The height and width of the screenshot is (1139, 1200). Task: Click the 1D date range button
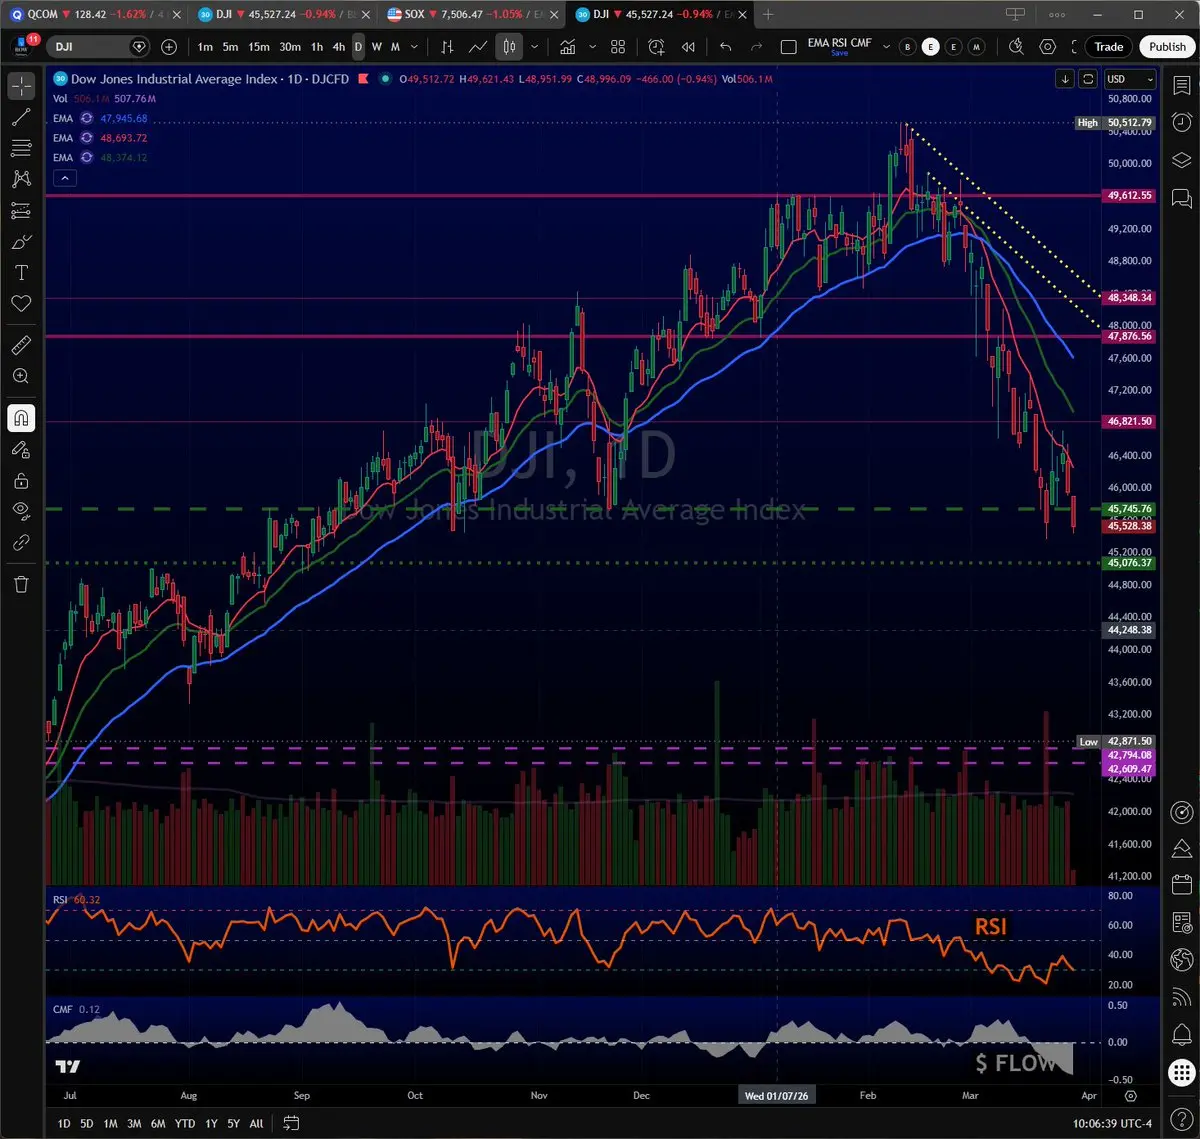(63, 1123)
